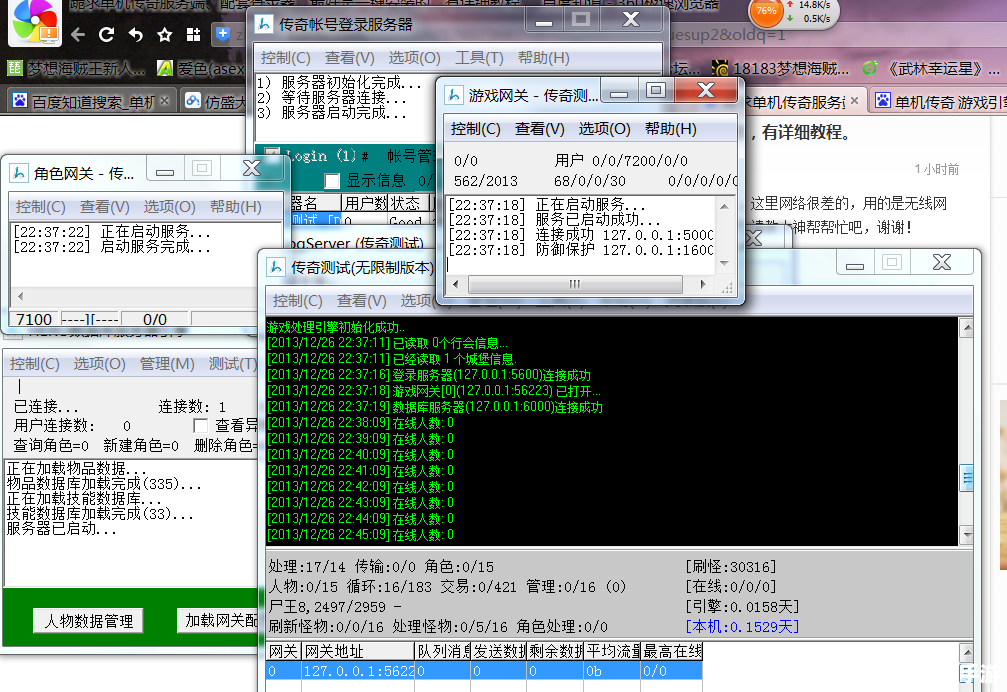Image resolution: width=1007 pixels, height=692 pixels.
Task: Click the 用户数 column header in login server
Action: coord(365,203)
